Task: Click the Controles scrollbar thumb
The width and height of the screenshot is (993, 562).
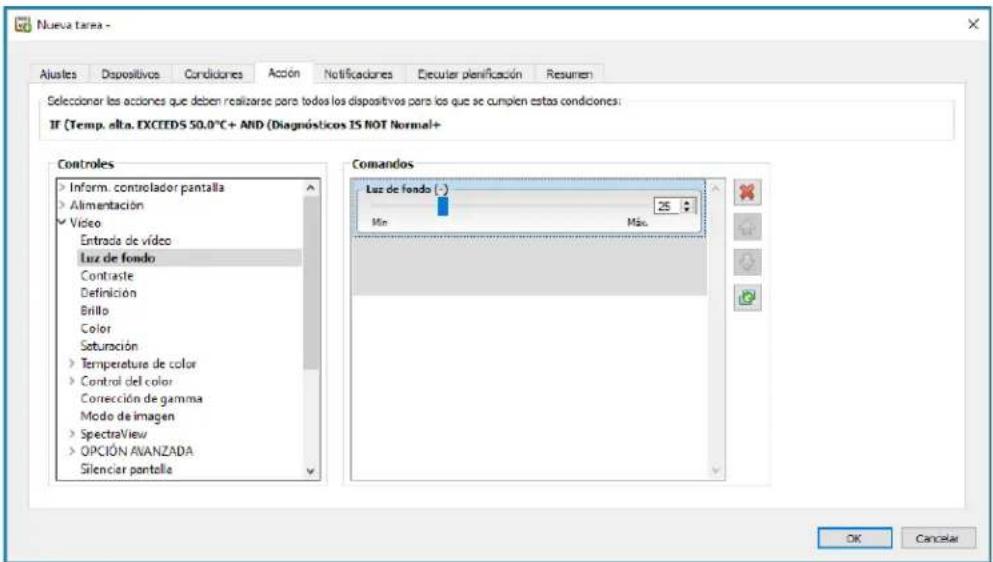Action: pos(312,283)
